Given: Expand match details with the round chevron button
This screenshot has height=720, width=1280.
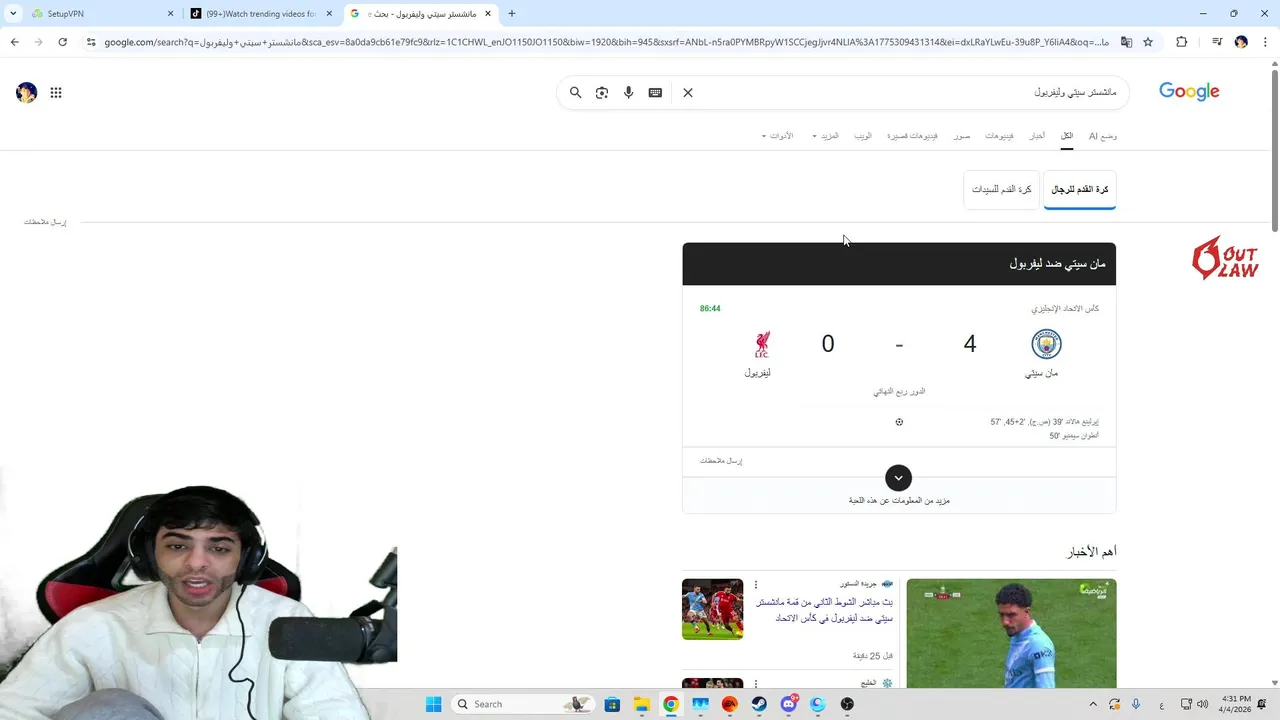Looking at the screenshot, I should click(899, 478).
